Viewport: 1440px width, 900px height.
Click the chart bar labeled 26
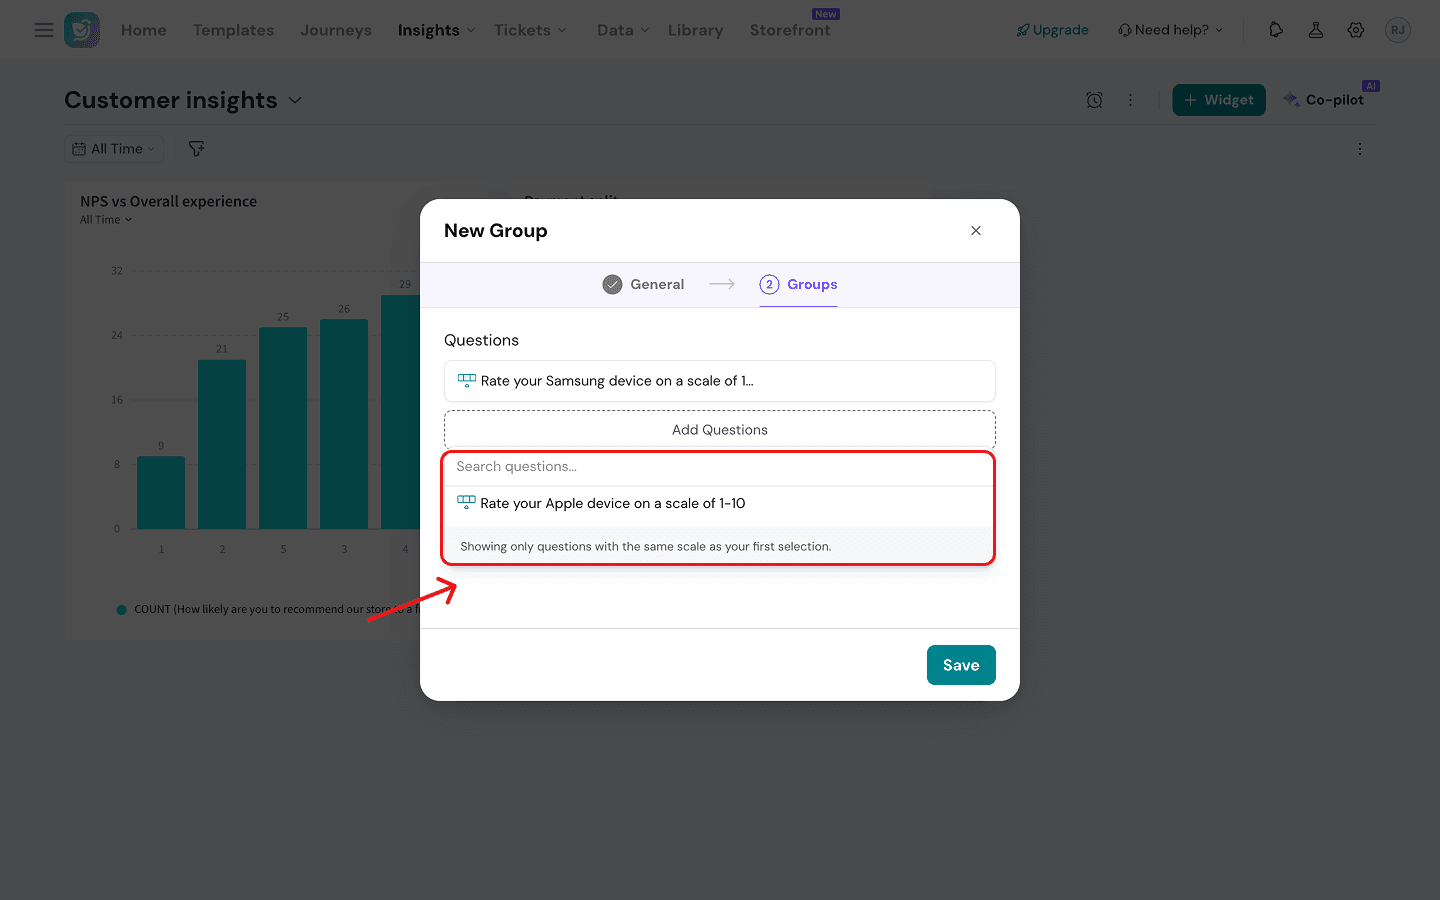pyautogui.click(x=344, y=424)
